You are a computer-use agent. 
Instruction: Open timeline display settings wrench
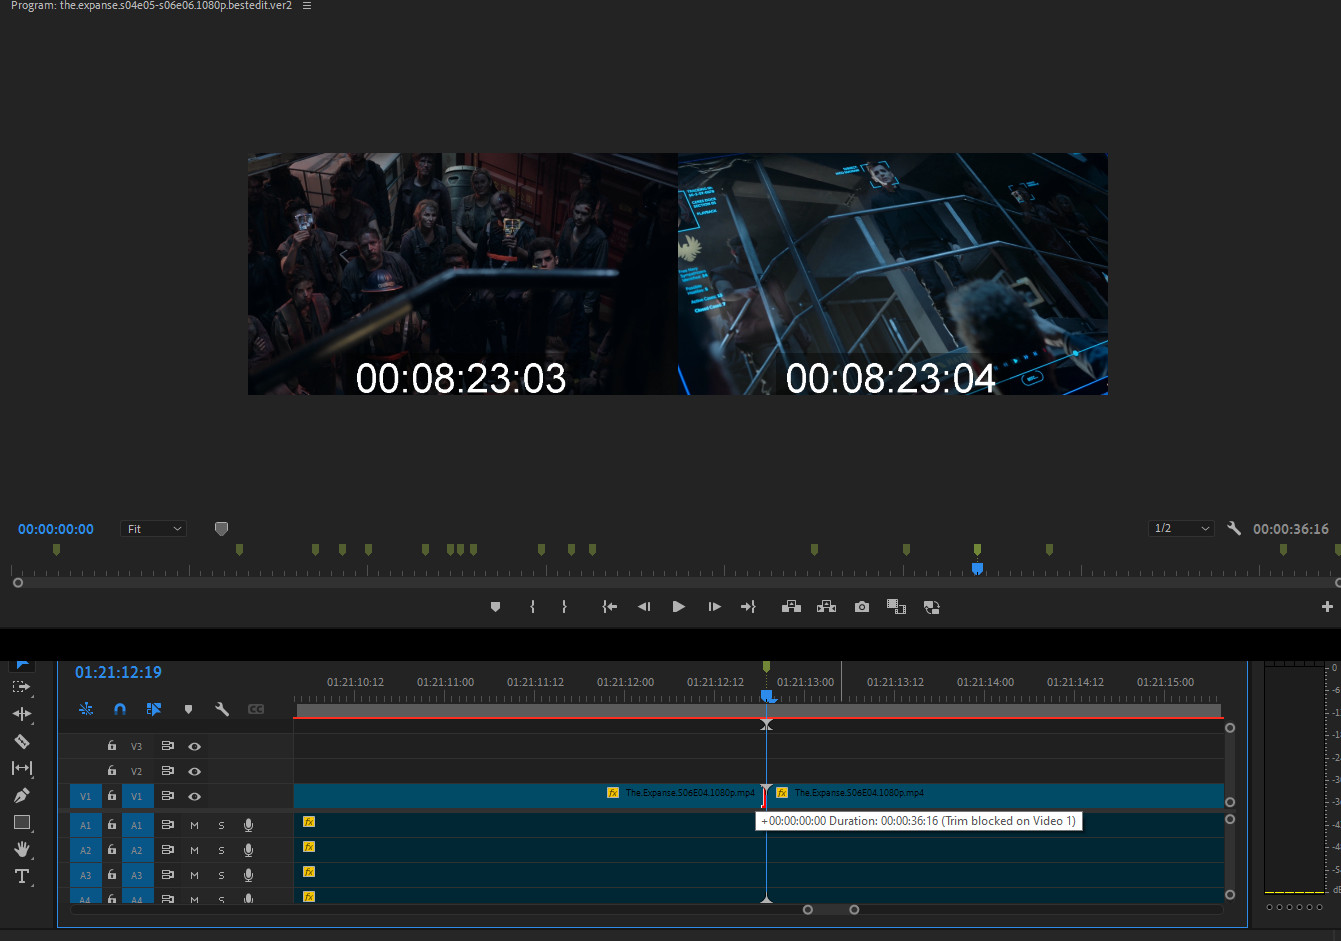click(222, 709)
